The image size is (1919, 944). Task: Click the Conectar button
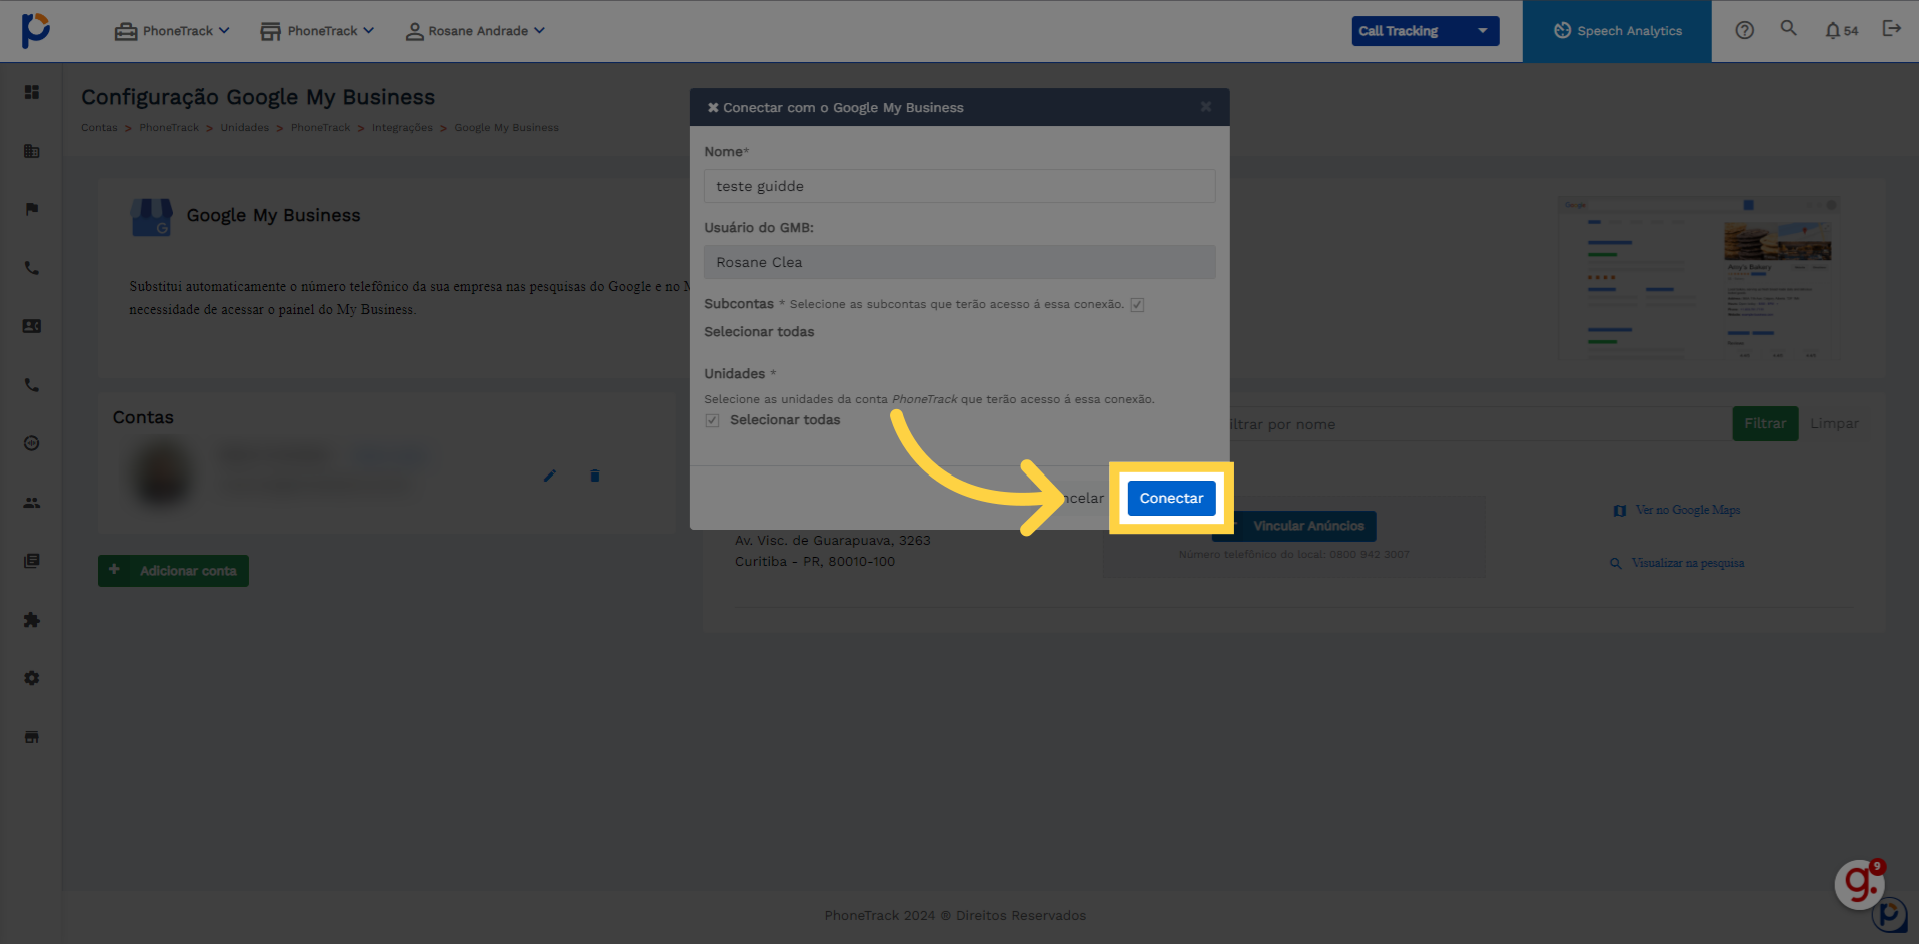(1171, 498)
